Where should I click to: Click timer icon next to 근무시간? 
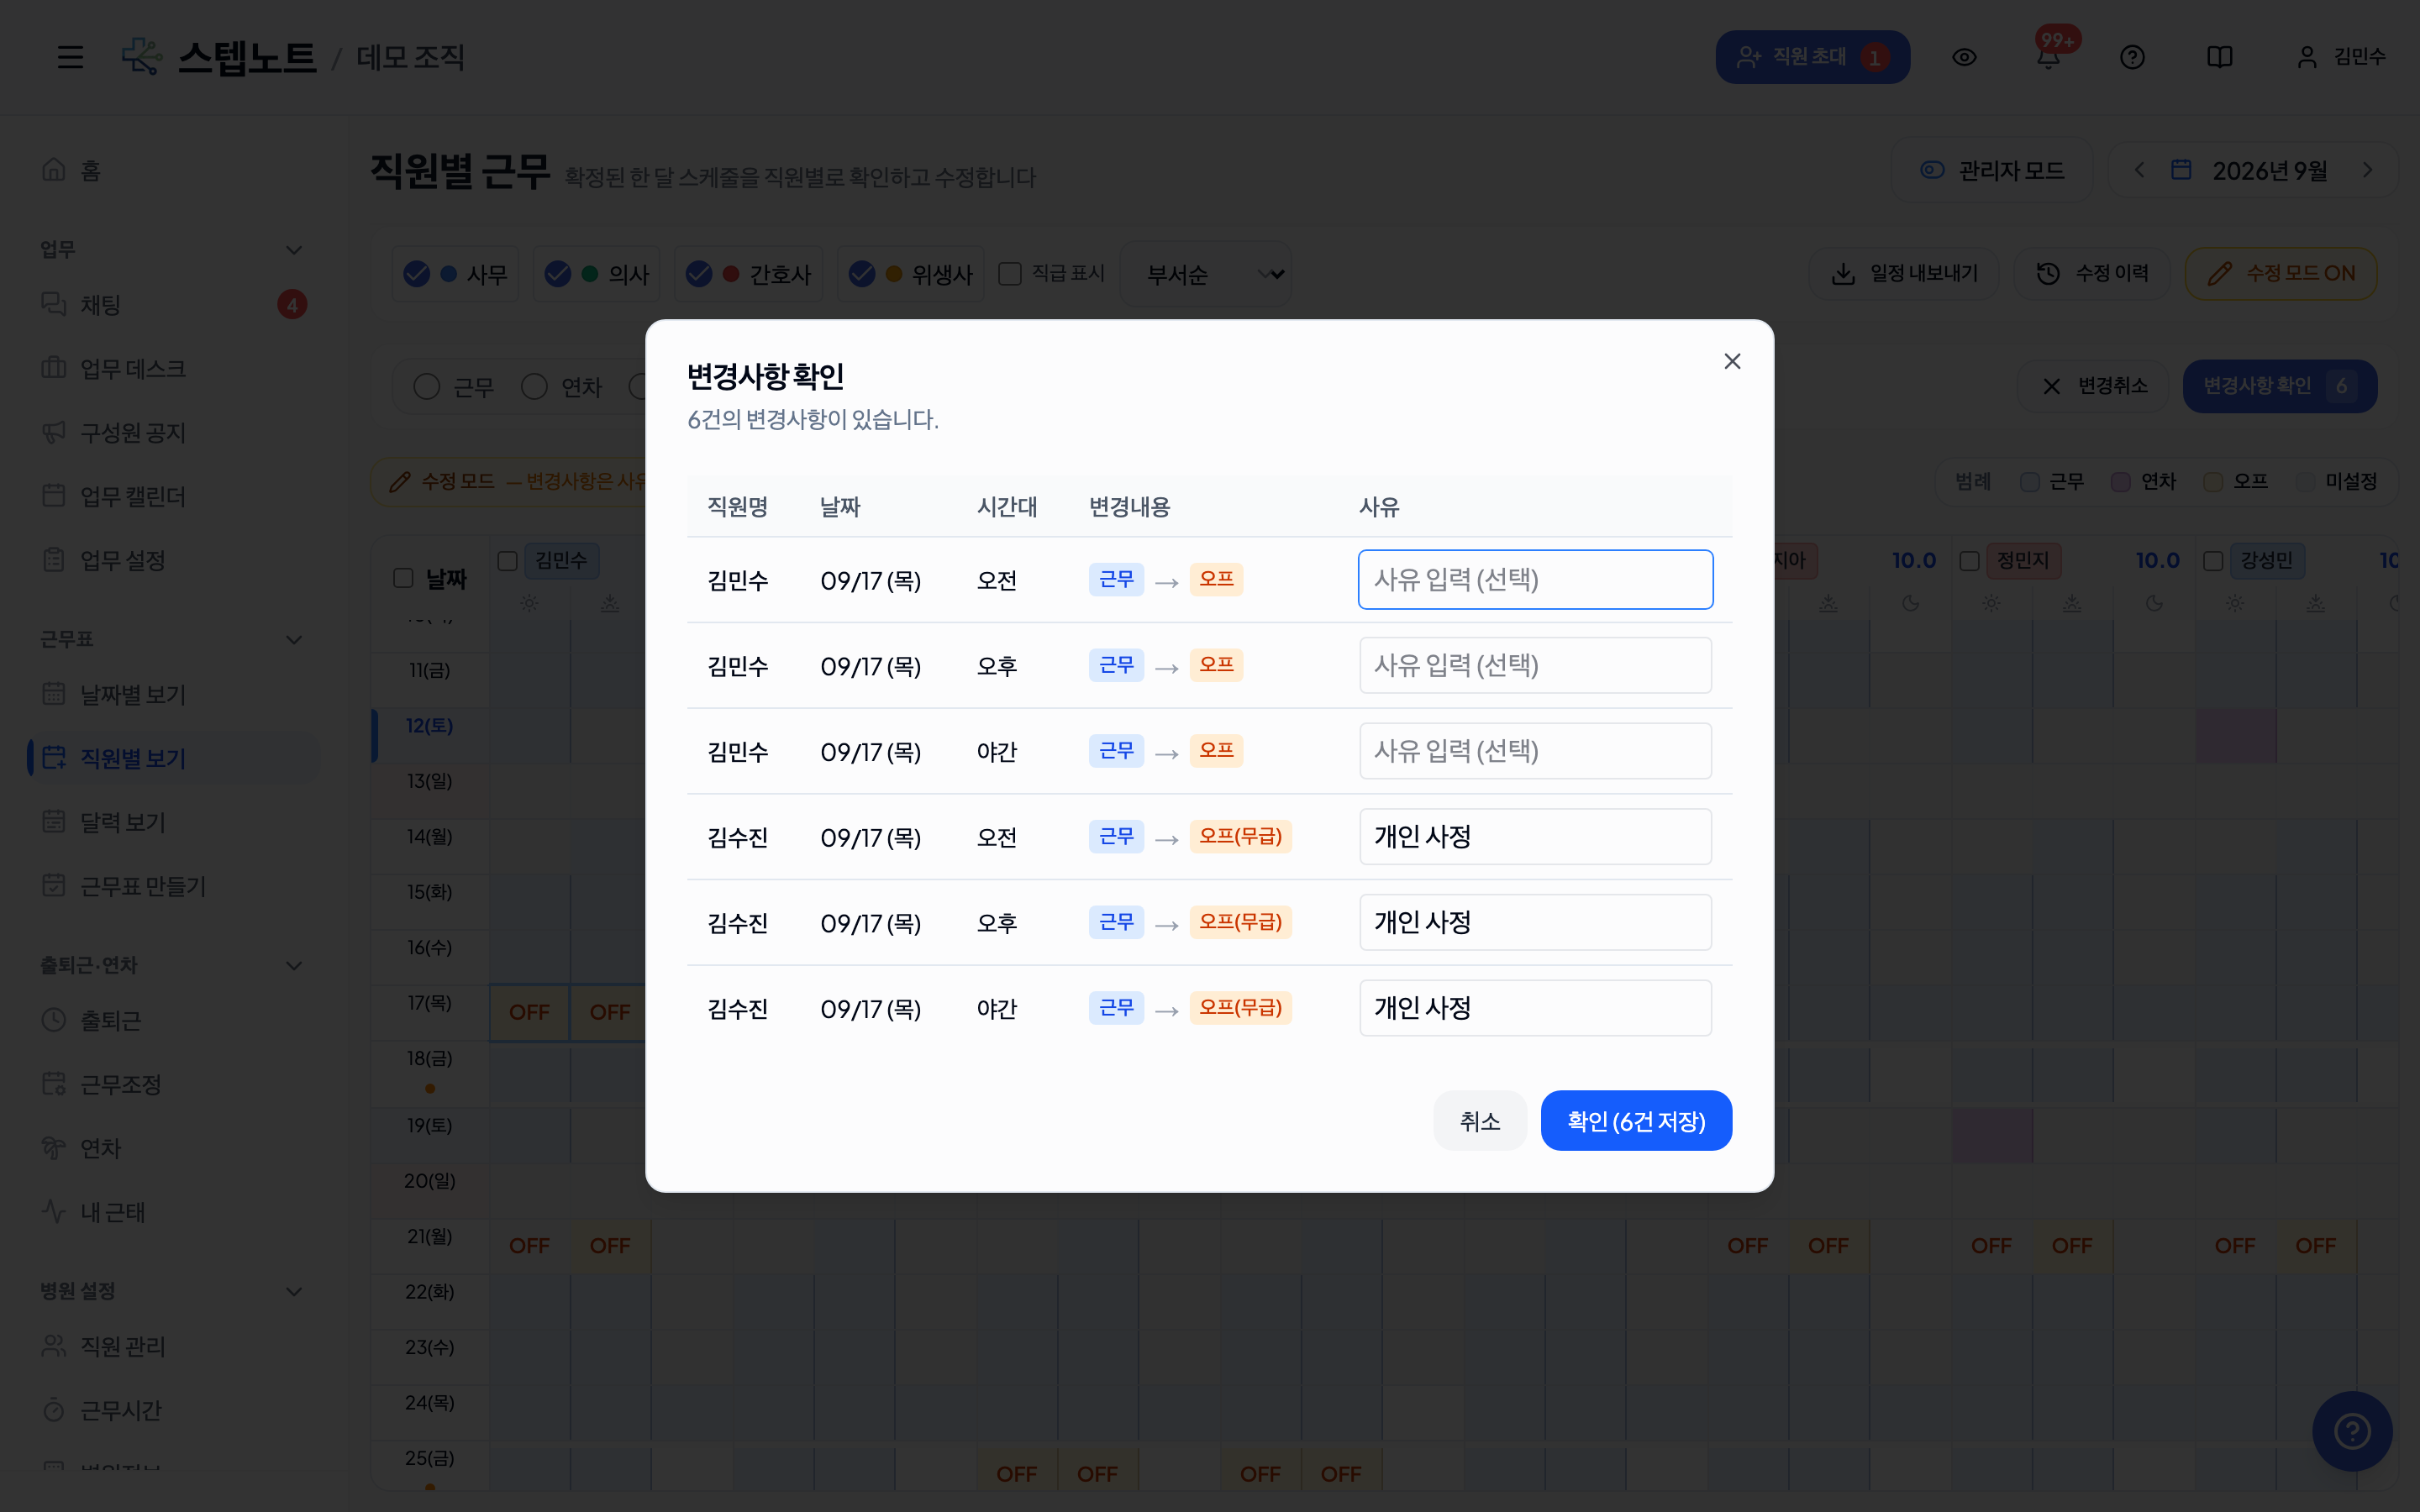tap(54, 1410)
